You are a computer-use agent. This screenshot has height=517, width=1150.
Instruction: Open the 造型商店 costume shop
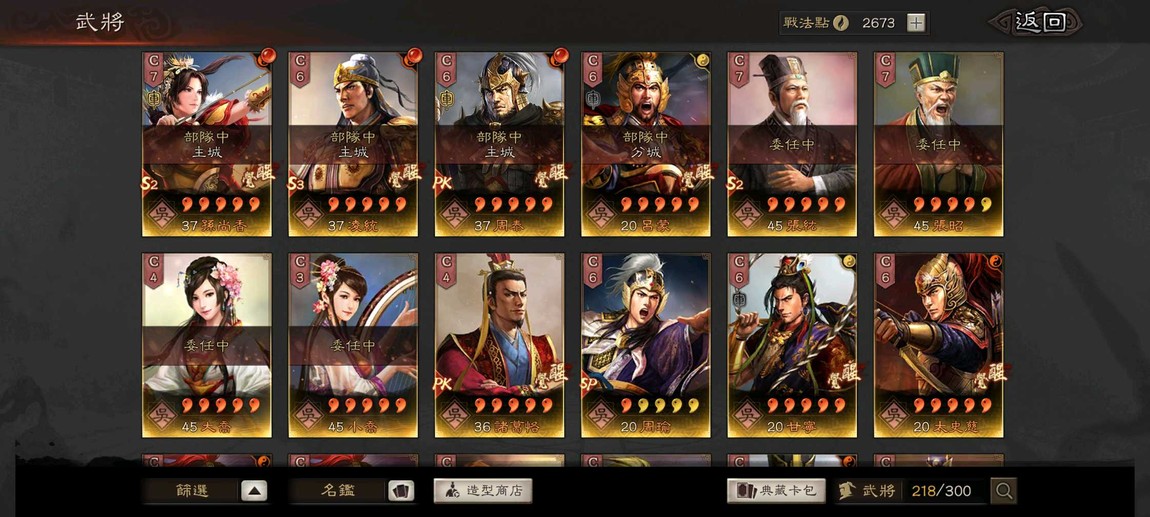(x=483, y=491)
